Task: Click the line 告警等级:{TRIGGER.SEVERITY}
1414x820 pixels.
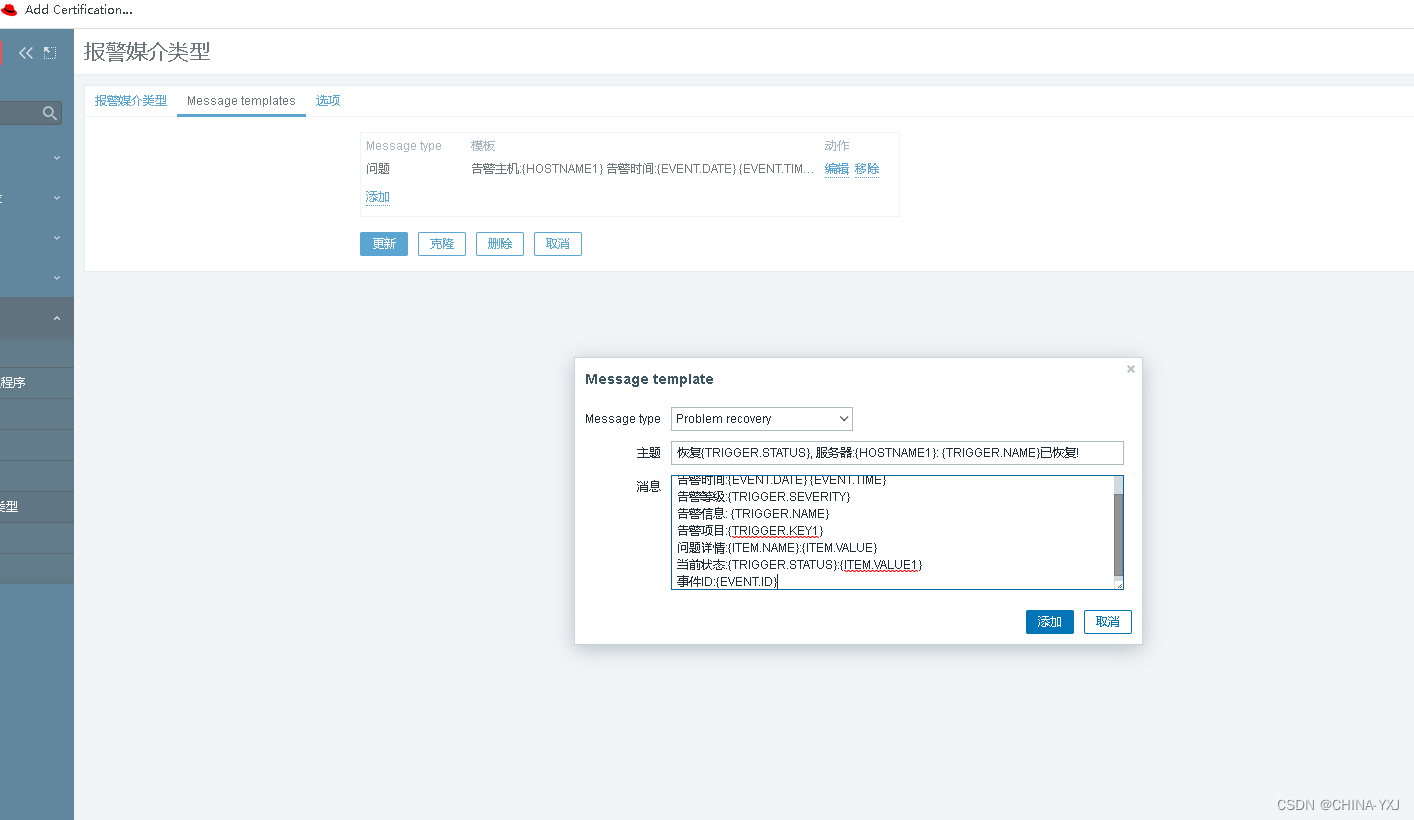Action: [x=764, y=497]
